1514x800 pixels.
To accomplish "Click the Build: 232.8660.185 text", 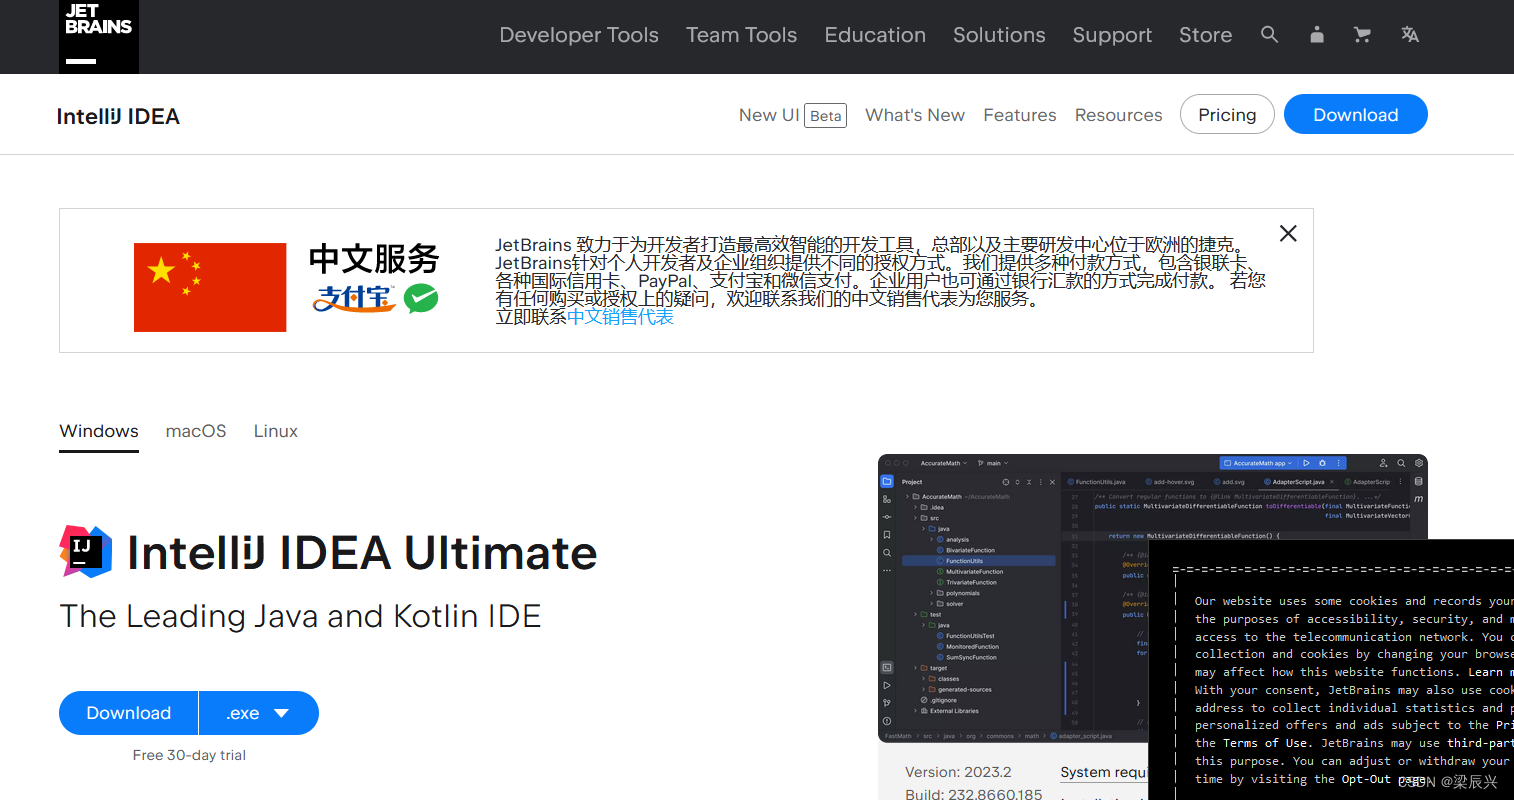I will [973, 793].
